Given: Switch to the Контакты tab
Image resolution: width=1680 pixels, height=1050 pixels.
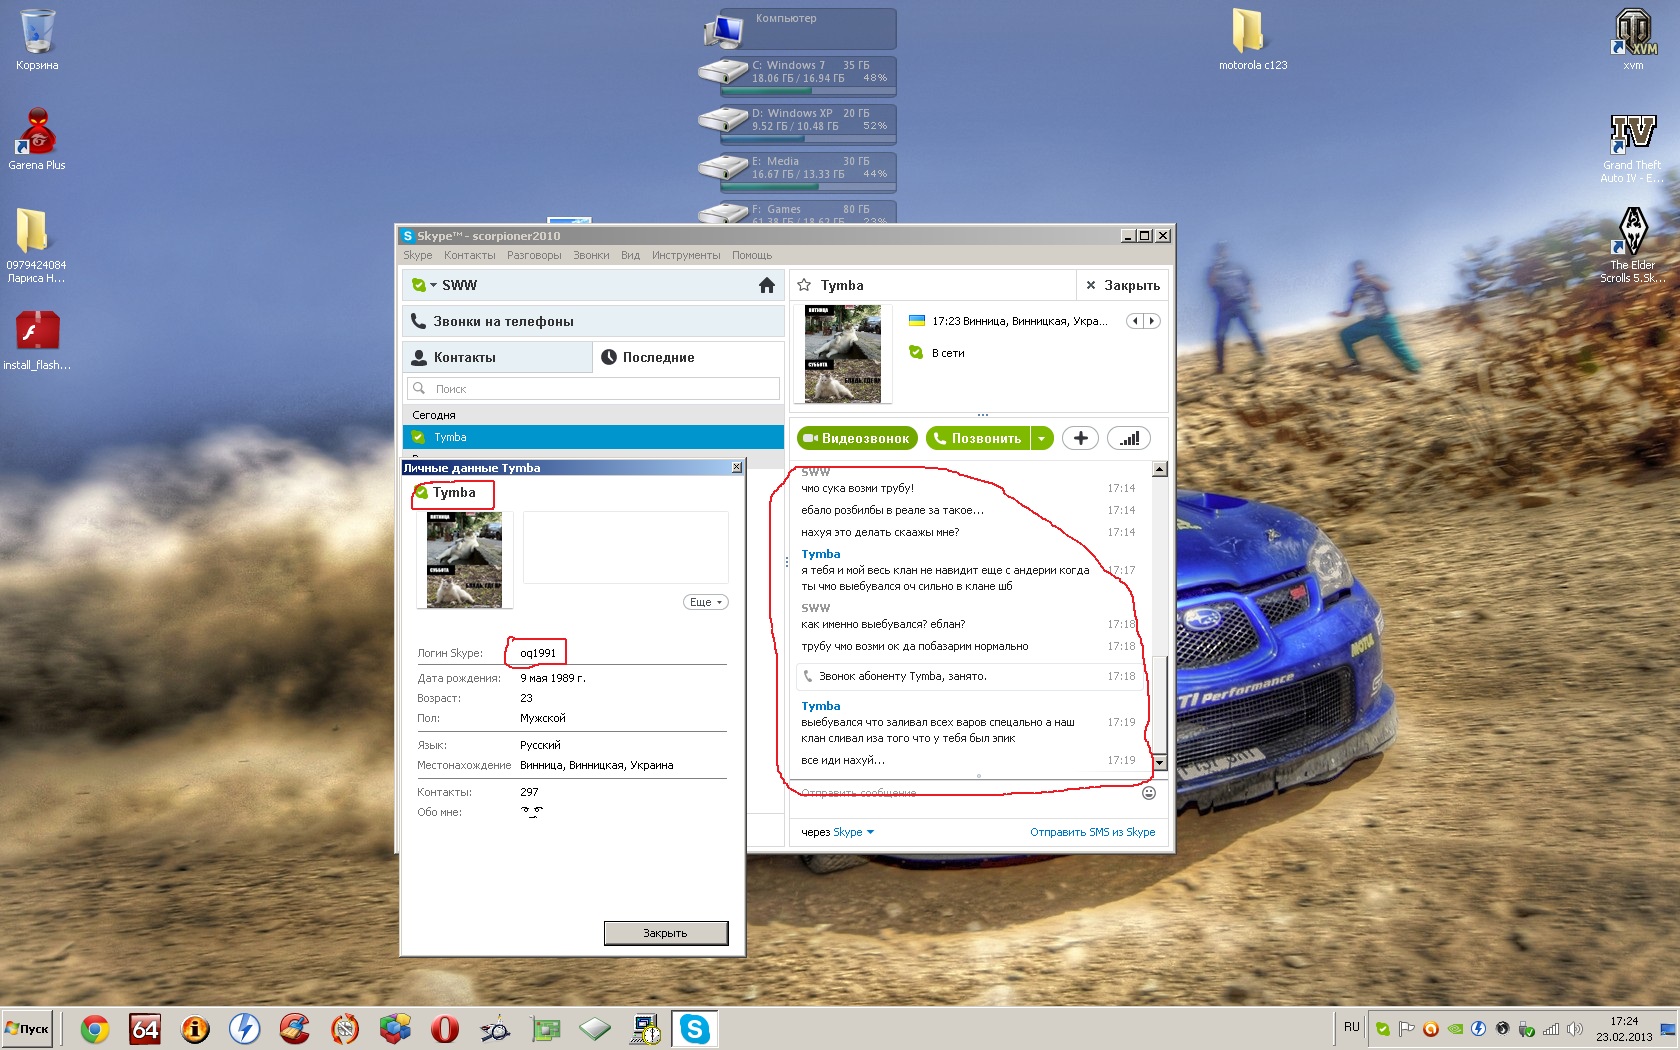Looking at the screenshot, I should tap(497, 357).
